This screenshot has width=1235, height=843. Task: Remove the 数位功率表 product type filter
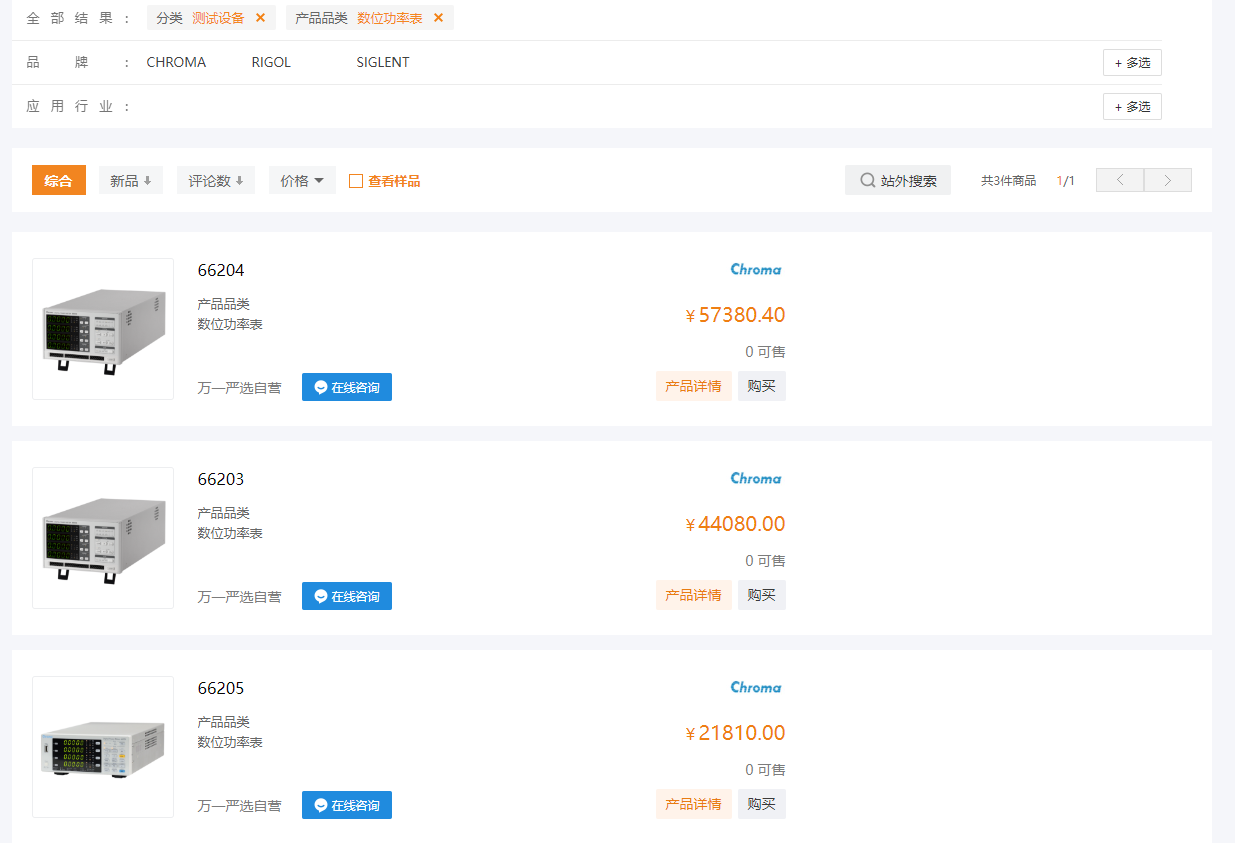(x=438, y=18)
